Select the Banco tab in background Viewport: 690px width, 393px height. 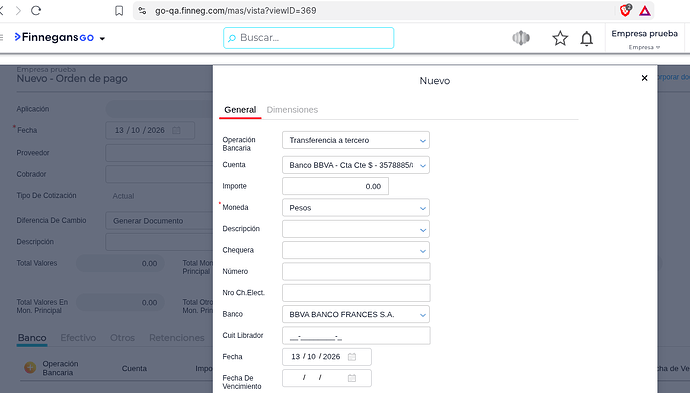pos(32,338)
